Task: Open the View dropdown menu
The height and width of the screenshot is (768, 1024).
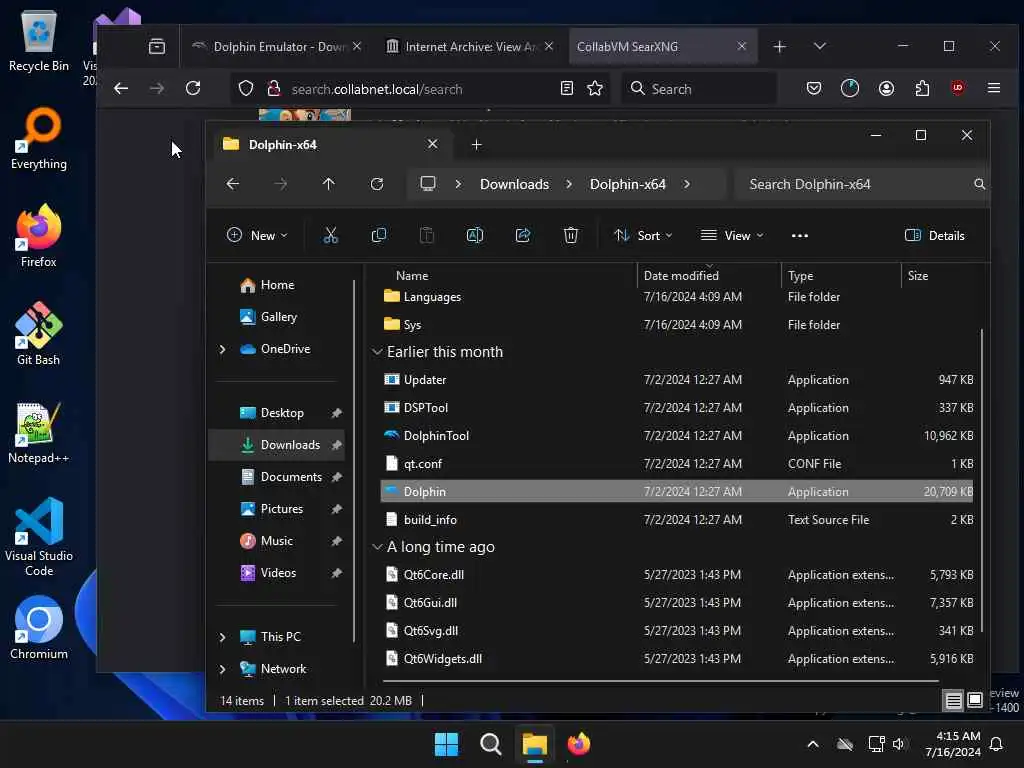Action: click(731, 236)
